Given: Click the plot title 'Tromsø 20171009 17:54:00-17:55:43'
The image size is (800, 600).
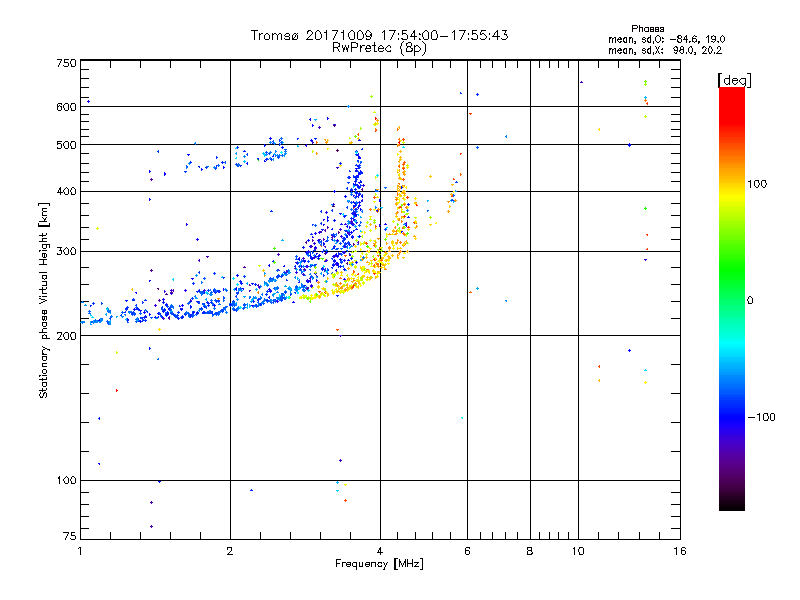Looking at the screenshot, I should [379, 35].
